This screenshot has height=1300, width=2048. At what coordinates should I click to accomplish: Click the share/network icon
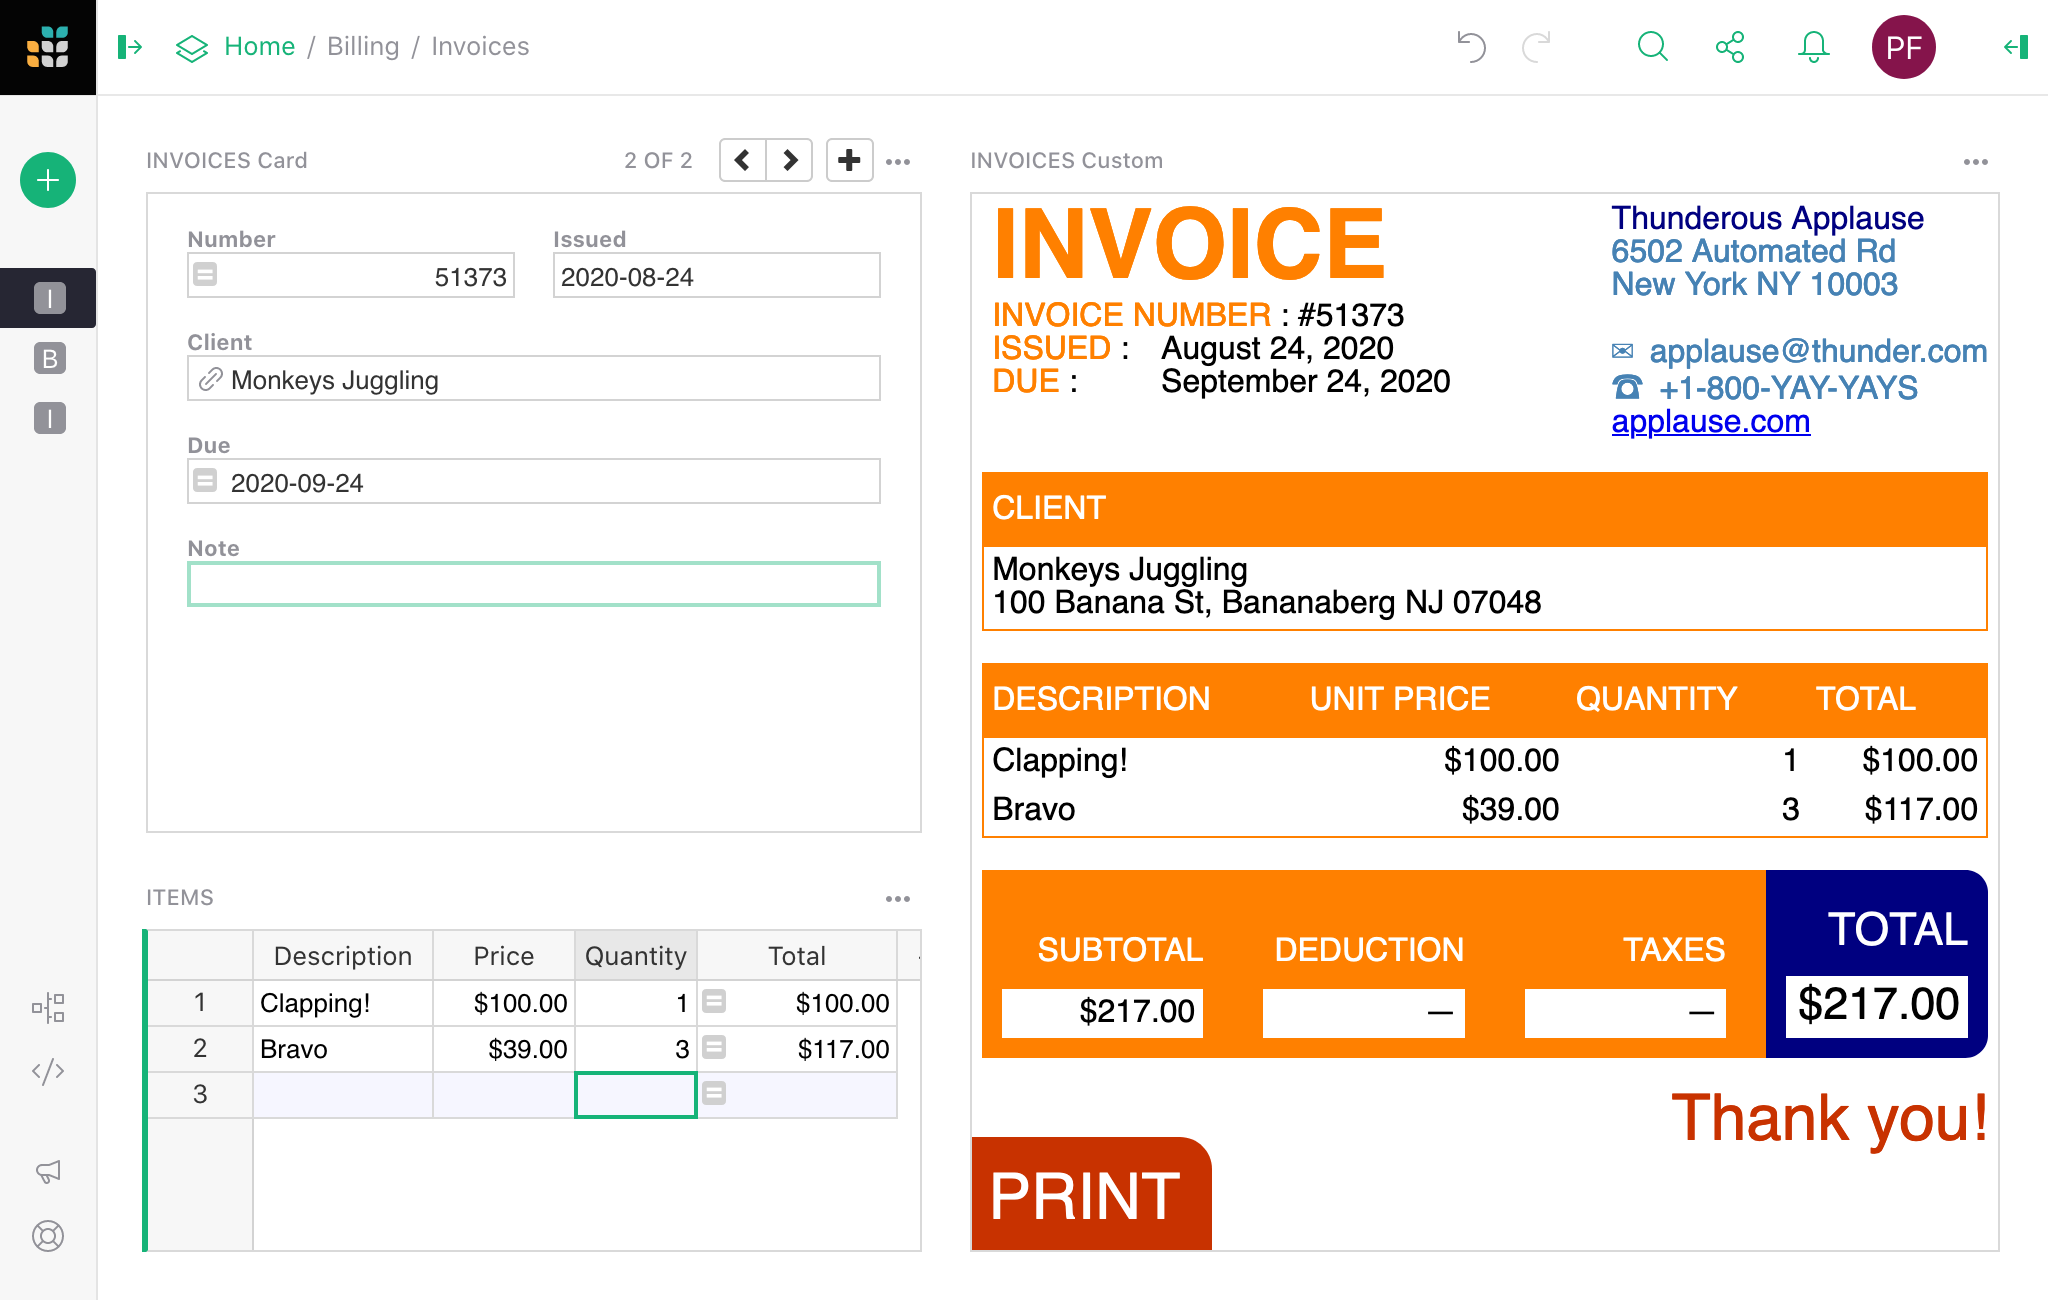point(1730,46)
